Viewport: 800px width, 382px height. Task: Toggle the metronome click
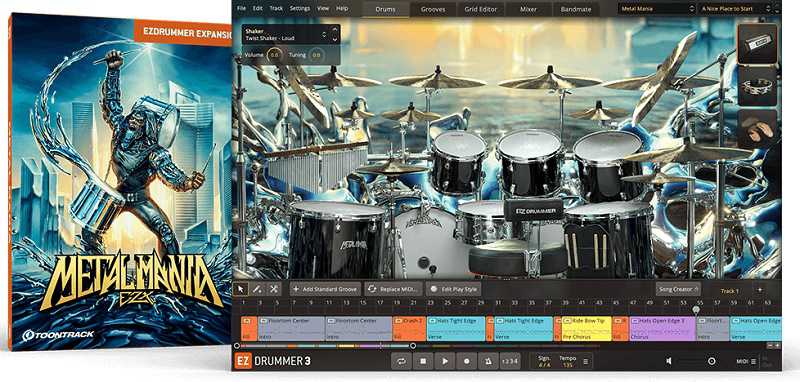[x=488, y=361]
